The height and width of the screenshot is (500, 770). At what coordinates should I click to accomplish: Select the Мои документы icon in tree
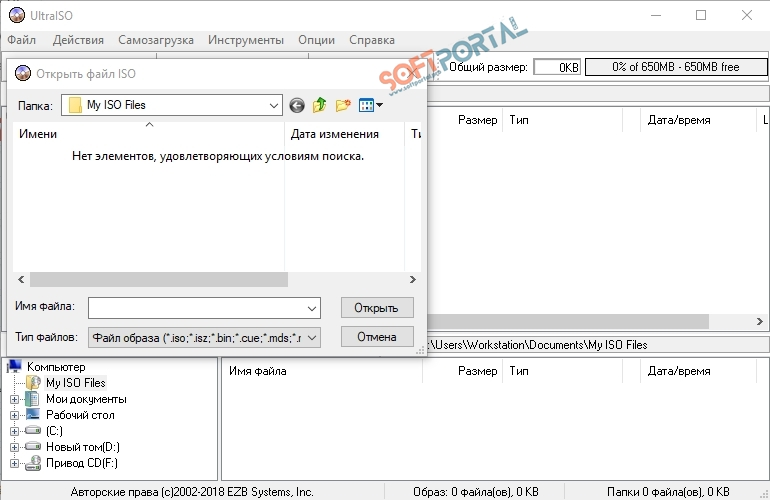tap(32, 399)
